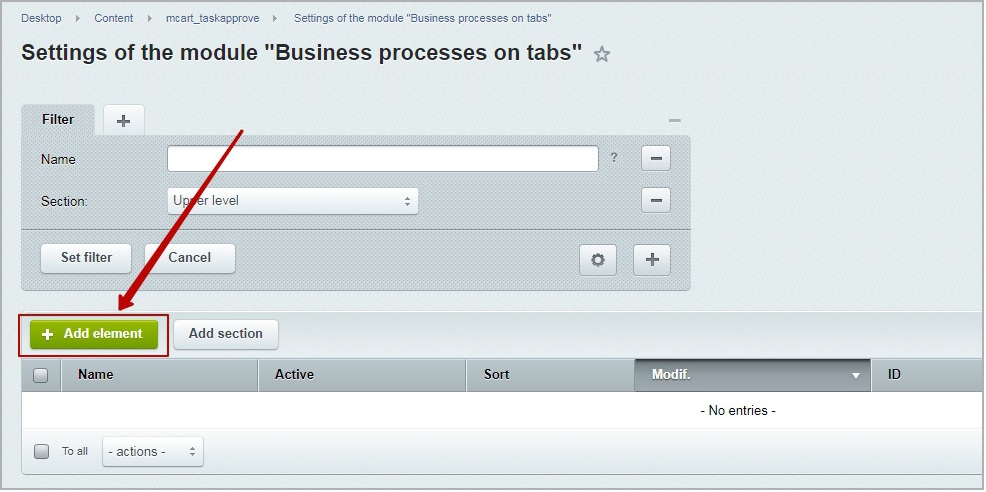The image size is (986, 492).
Task: Show help for the Name field
Action: coord(614,158)
